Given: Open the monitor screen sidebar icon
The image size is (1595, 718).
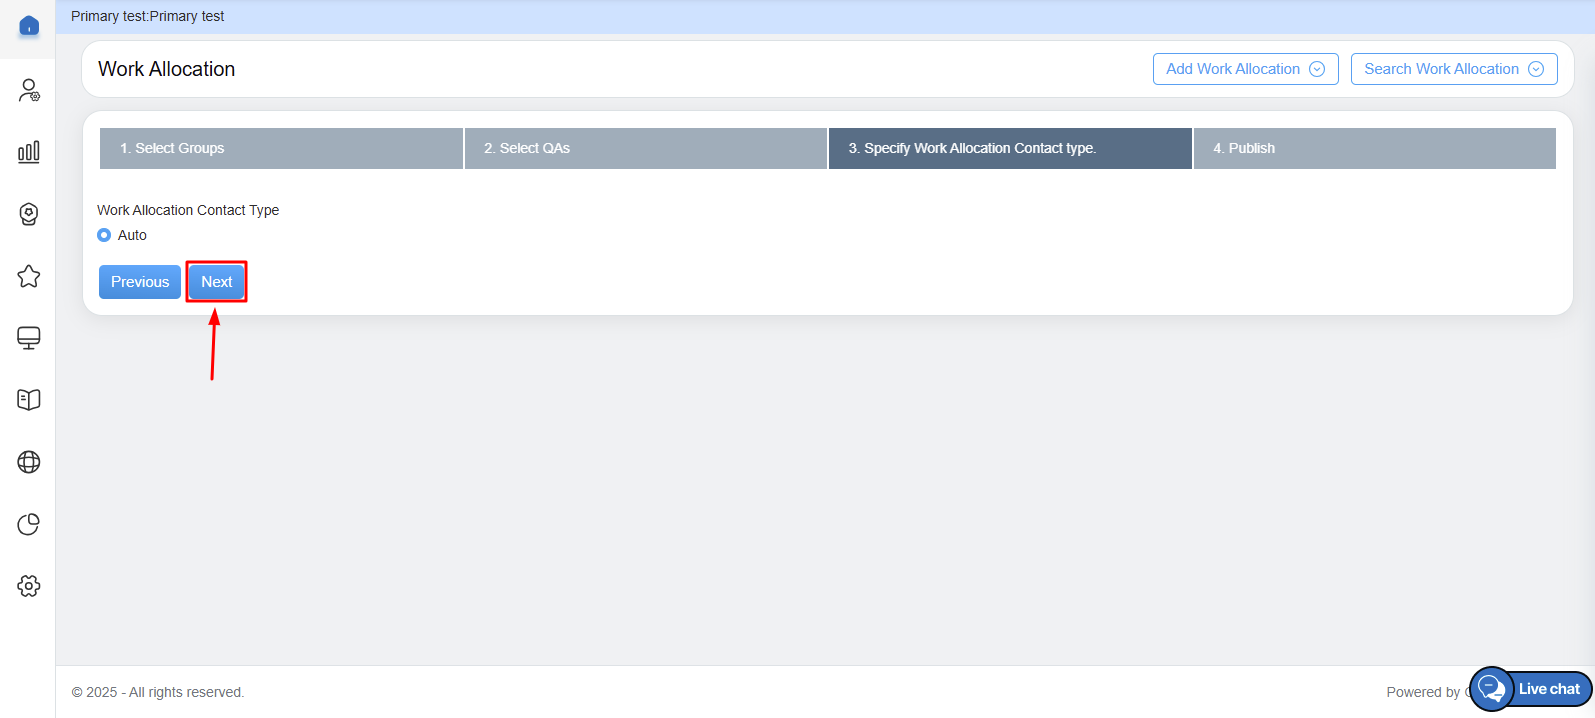Looking at the screenshot, I should tap(29, 338).
